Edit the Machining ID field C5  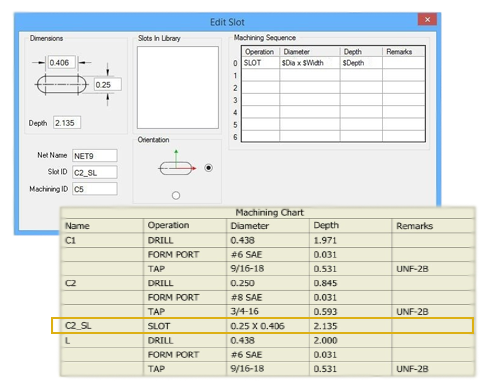(95, 189)
